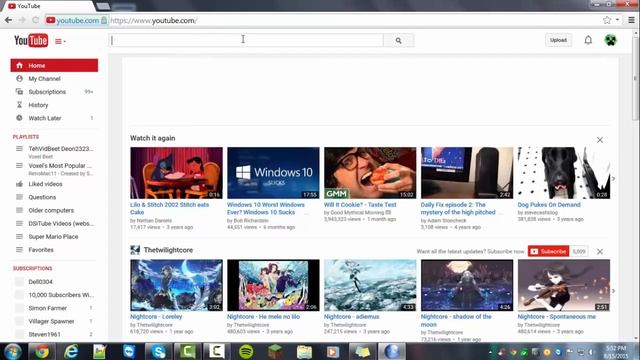The width and height of the screenshot is (640, 360).
Task: Show more Watch it again videos arrow
Action: pos(613,179)
